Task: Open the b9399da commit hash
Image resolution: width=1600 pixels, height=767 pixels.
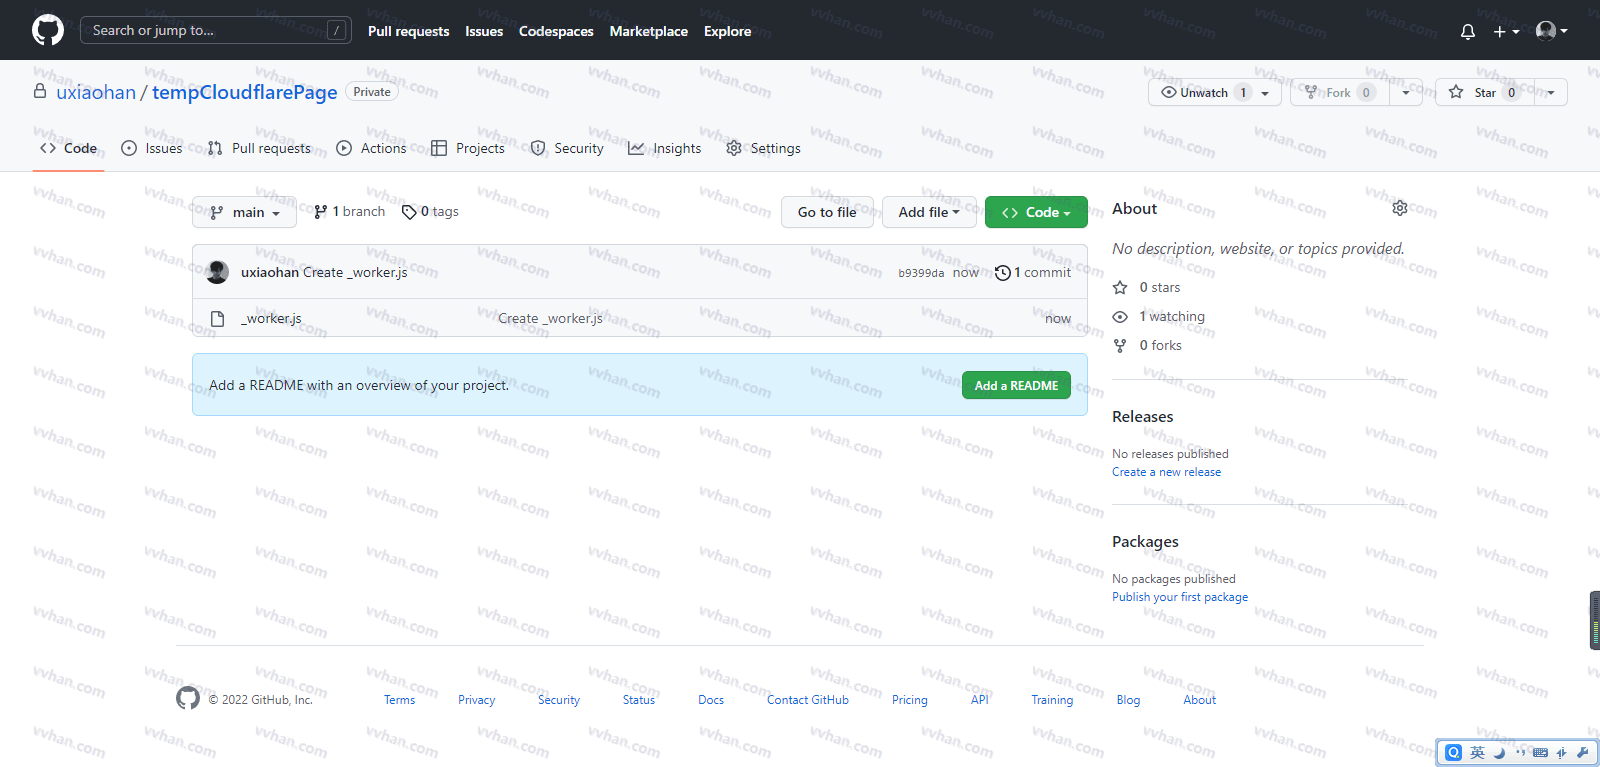Action: (x=921, y=273)
